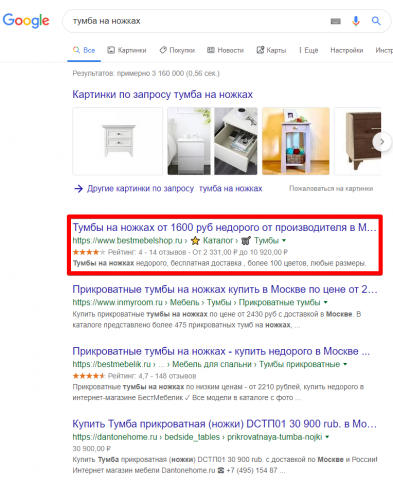The height and width of the screenshot is (480, 393).
Task: Open result Купить Тумба прикроватная (ножки) DСТП01
Action: point(225,424)
